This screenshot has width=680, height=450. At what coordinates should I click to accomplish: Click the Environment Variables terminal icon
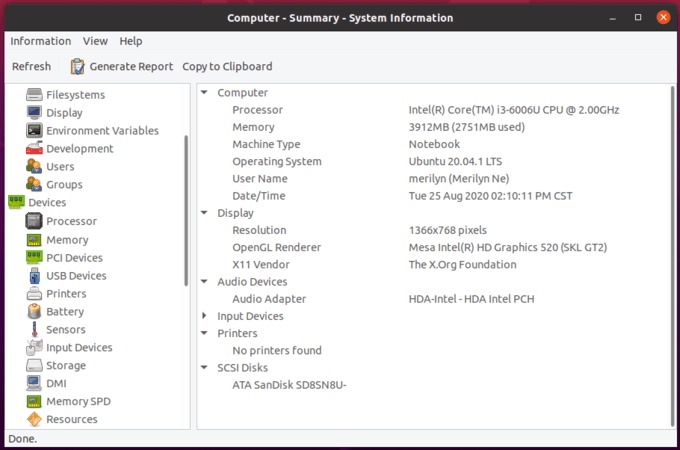point(34,130)
